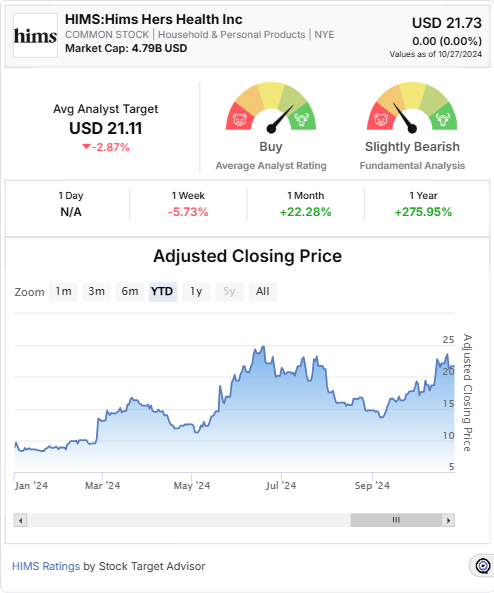
Task: Click the bull icon on analyst rating gauge
Action: [301, 120]
